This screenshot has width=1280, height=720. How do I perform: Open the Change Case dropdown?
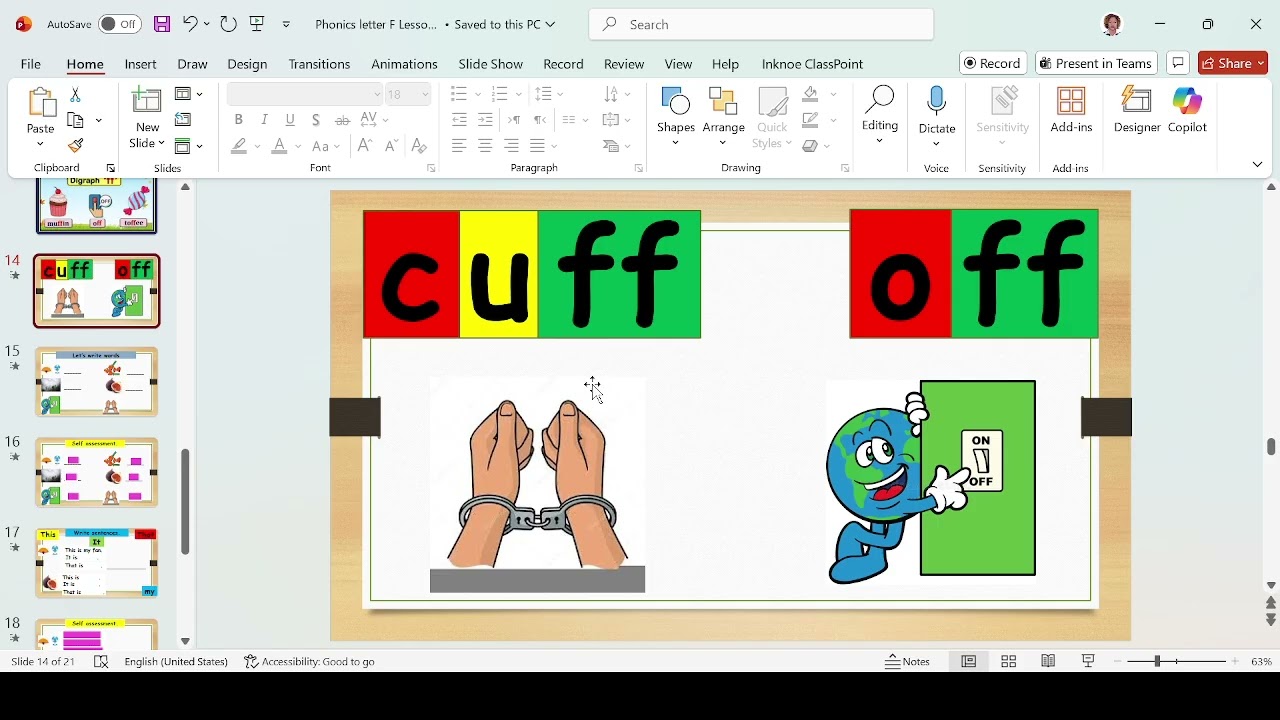tap(326, 146)
